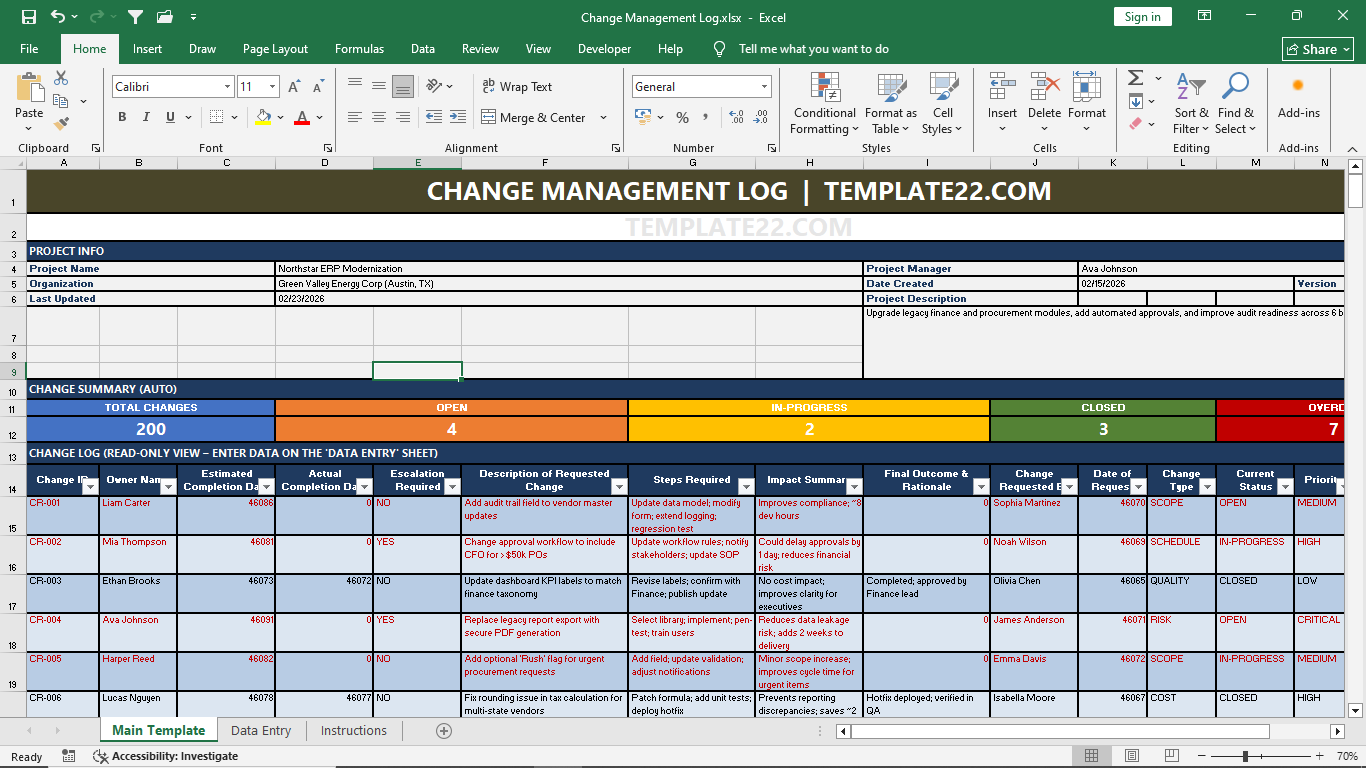Screen dimensions: 1366x770
Task: Click the New sheet plus icon
Action: (x=444, y=731)
